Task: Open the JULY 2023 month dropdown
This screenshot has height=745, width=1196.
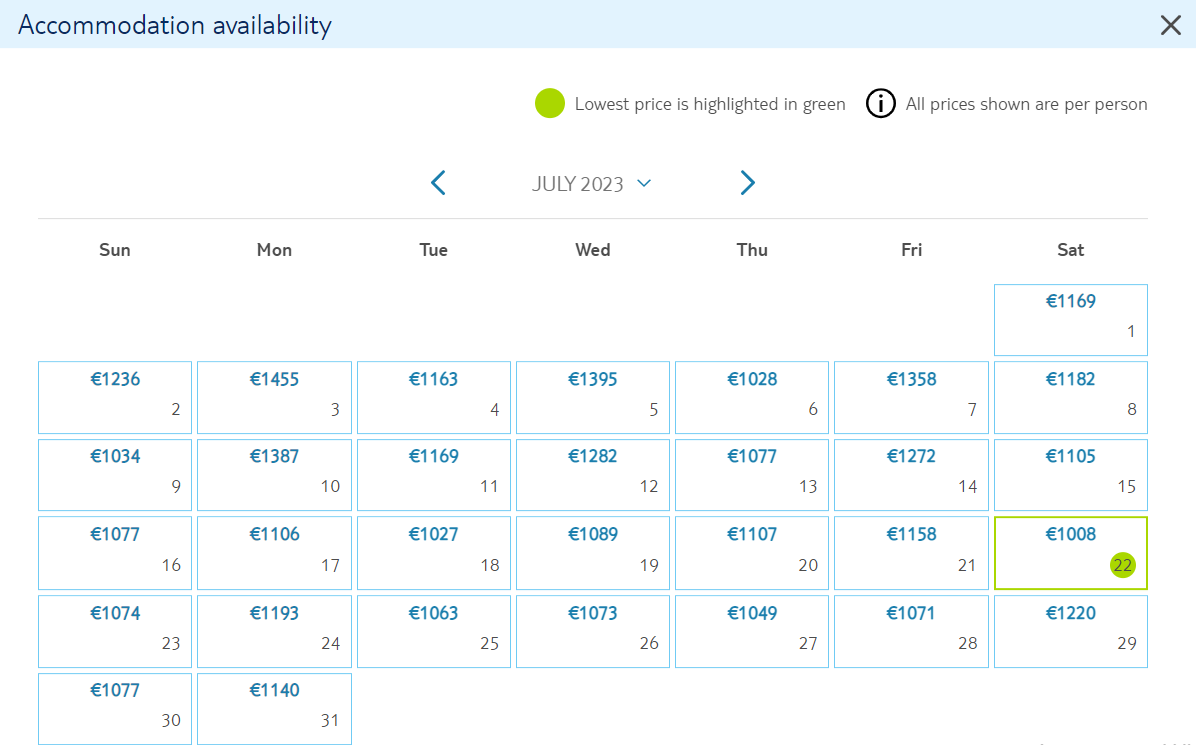Action: [591, 184]
